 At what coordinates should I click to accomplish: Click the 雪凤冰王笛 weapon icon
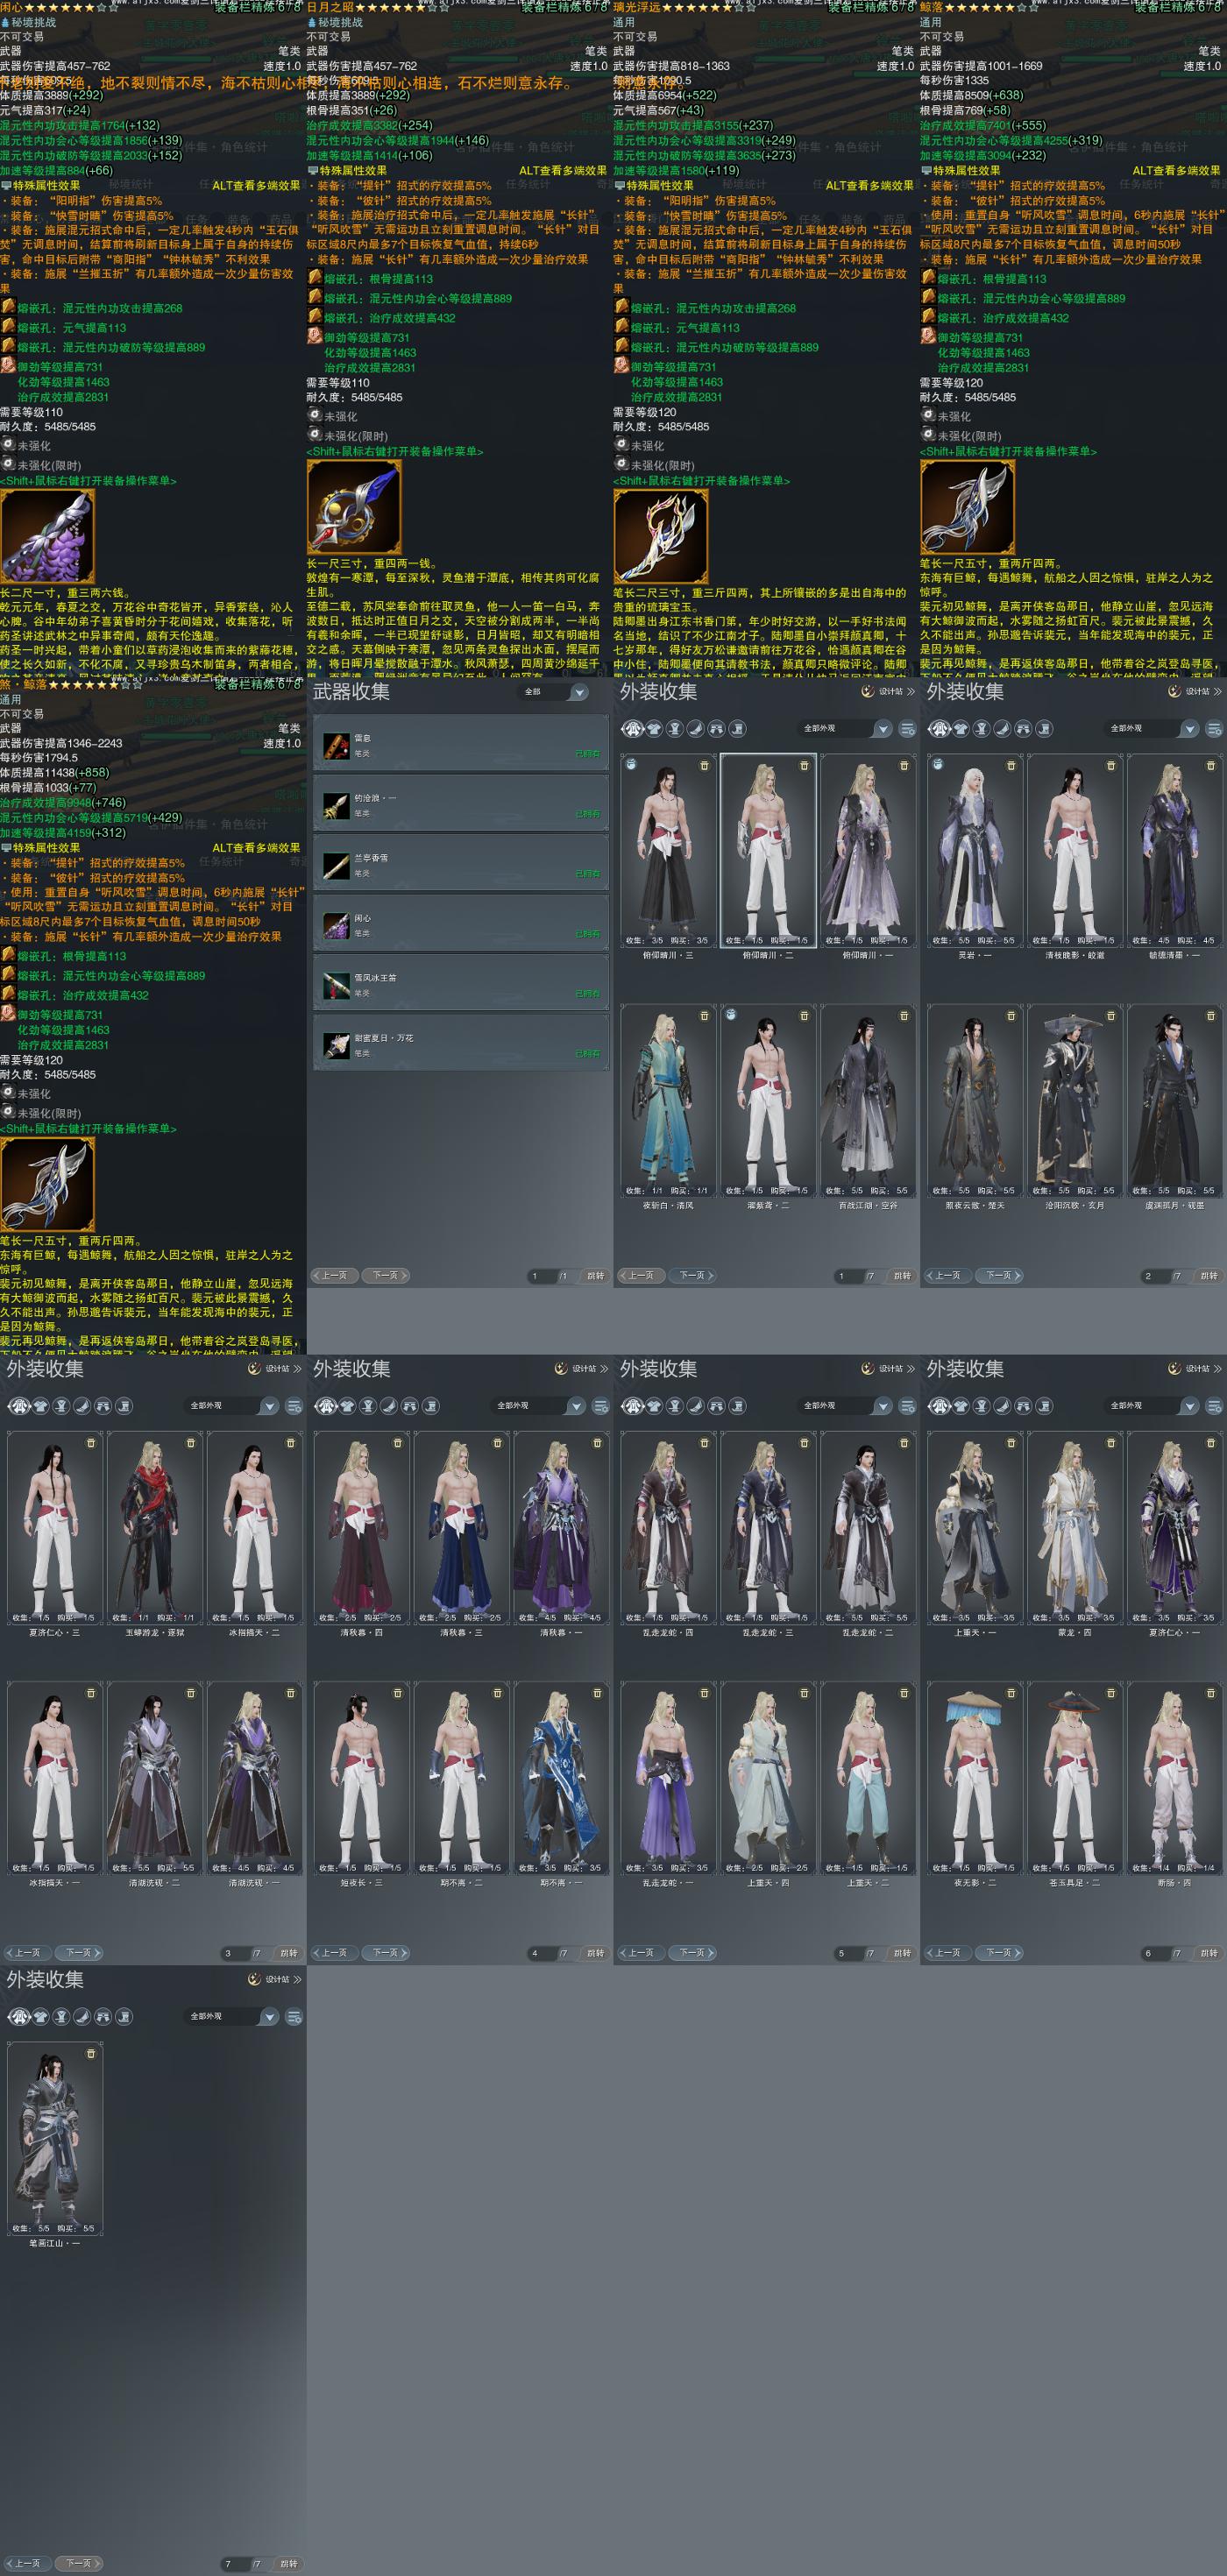tap(336, 985)
